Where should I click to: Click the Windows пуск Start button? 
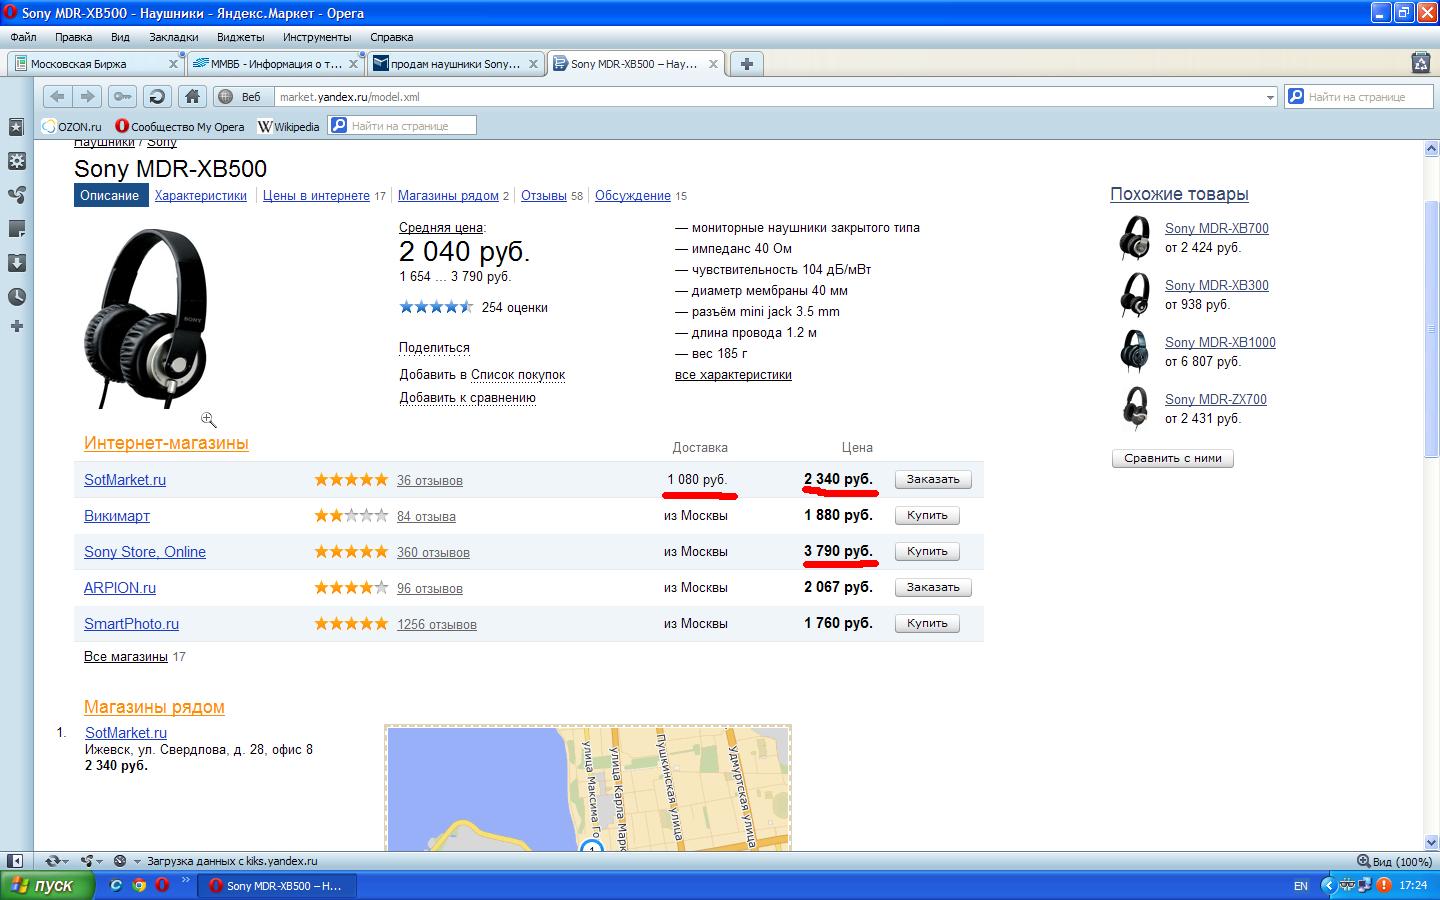[x=48, y=885]
